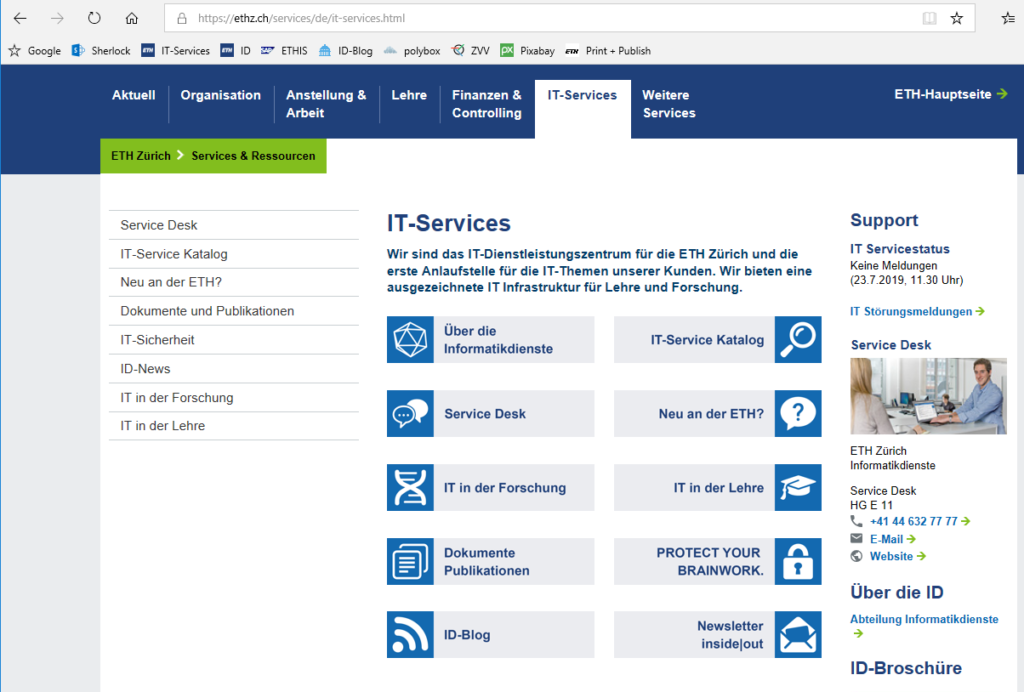Open Service Desk in the left sidebar
The width and height of the screenshot is (1024, 692).
click(x=234, y=225)
